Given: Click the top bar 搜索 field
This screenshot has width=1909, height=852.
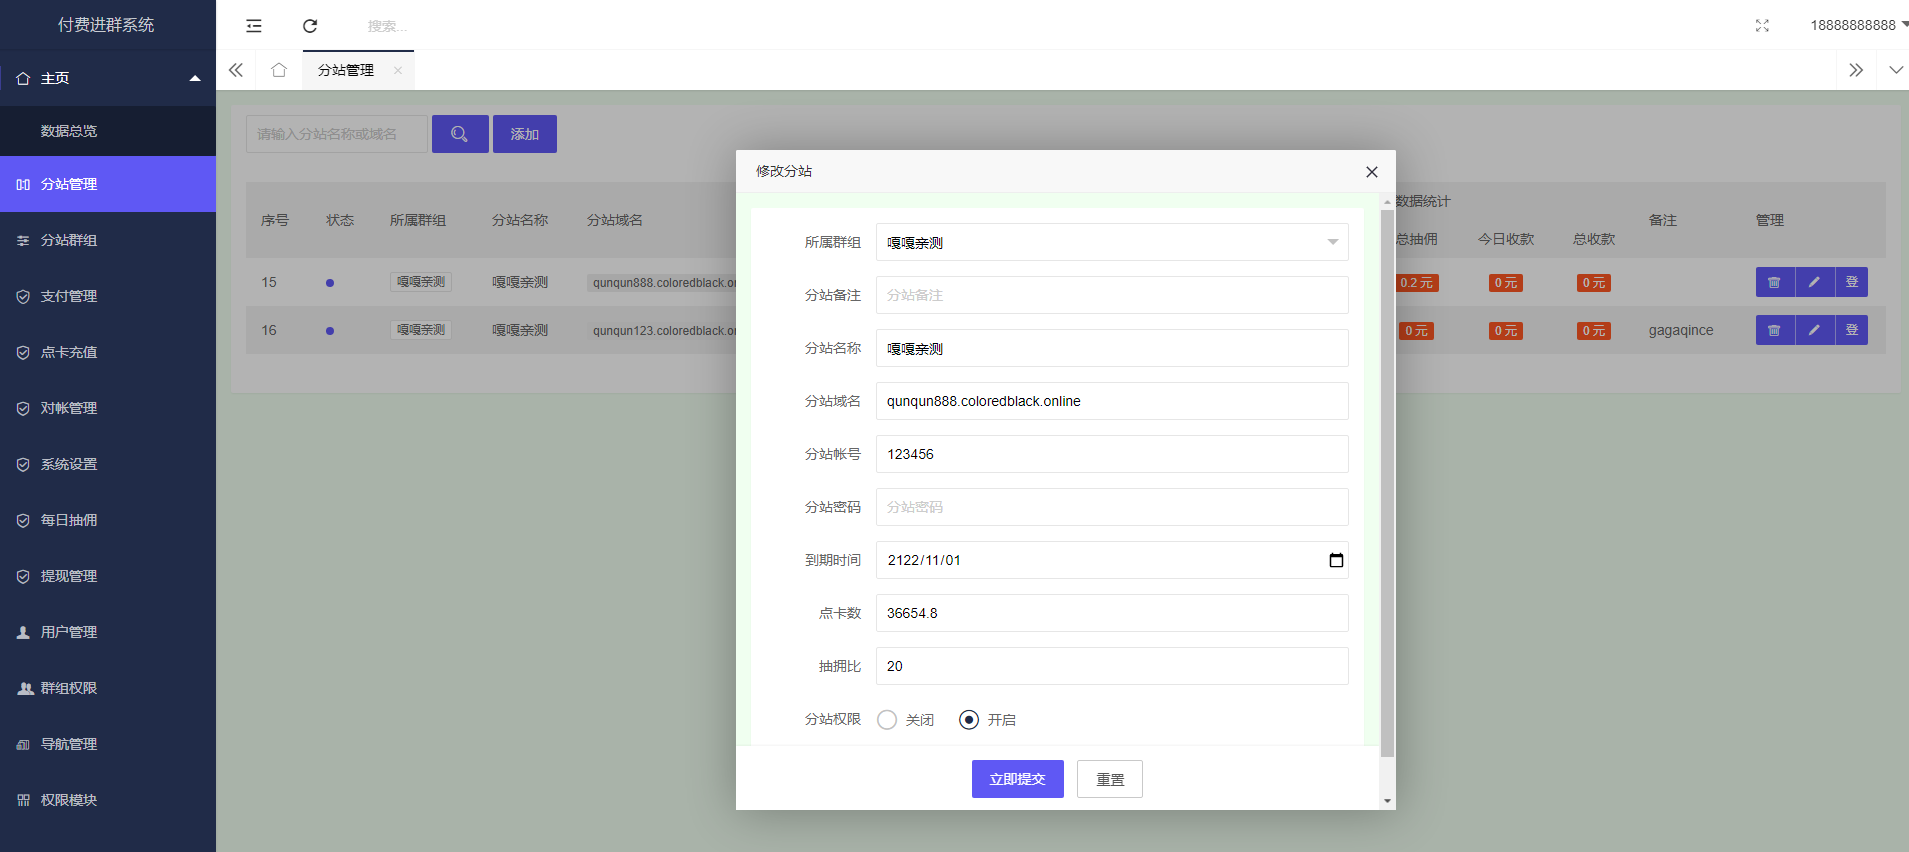Looking at the screenshot, I should (387, 26).
